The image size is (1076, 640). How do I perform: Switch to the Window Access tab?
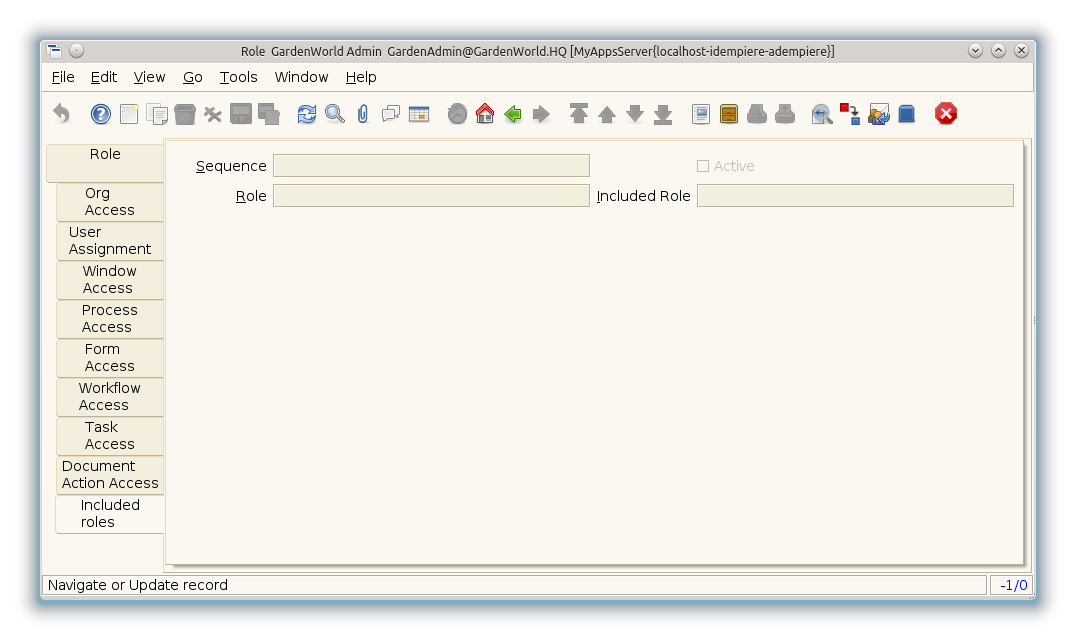109,280
